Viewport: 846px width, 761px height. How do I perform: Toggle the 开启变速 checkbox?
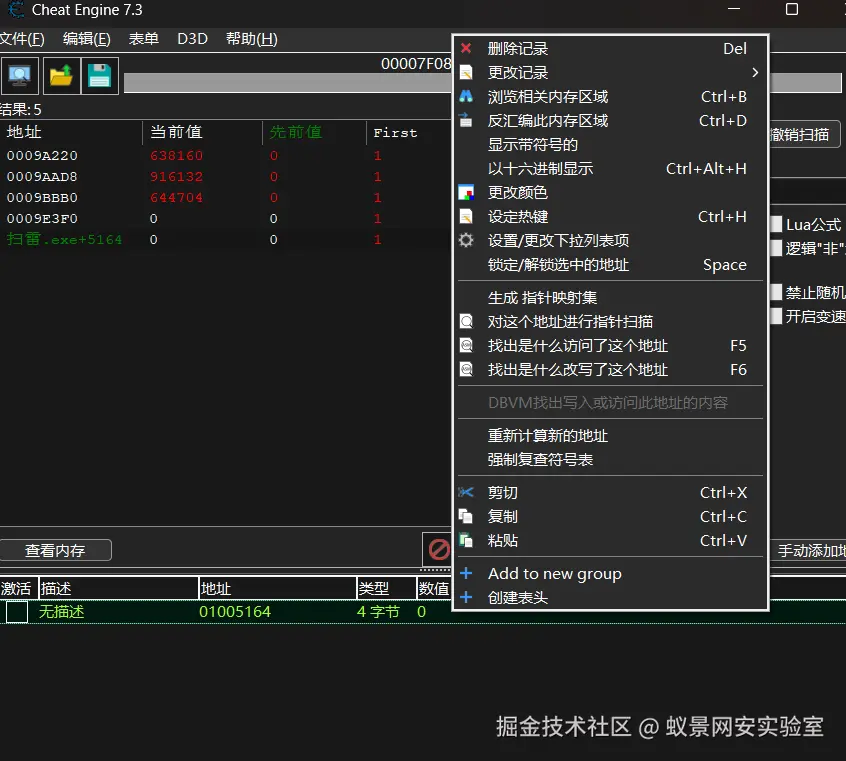point(776,316)
